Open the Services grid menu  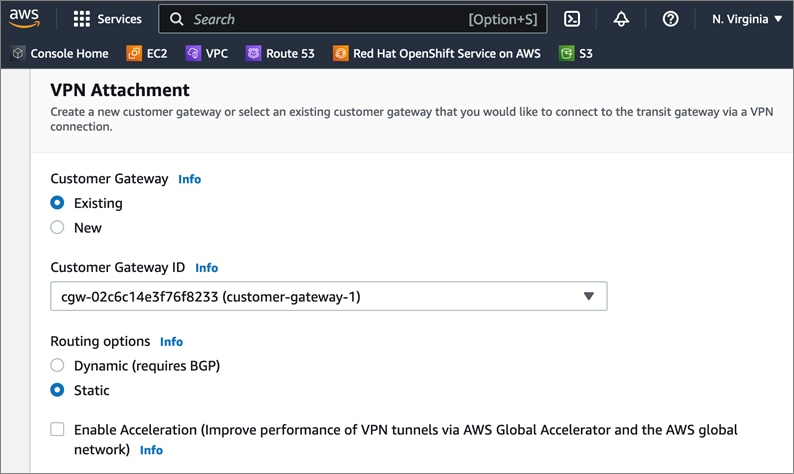[82, 19]
